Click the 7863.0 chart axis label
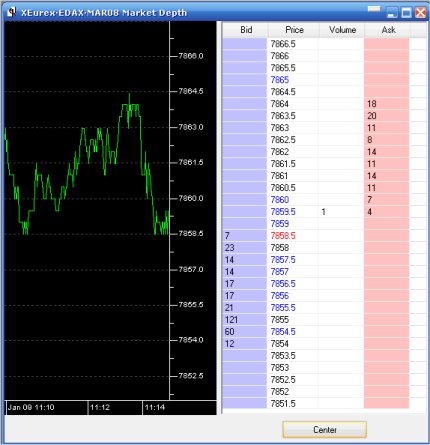 tap(191, 127)
